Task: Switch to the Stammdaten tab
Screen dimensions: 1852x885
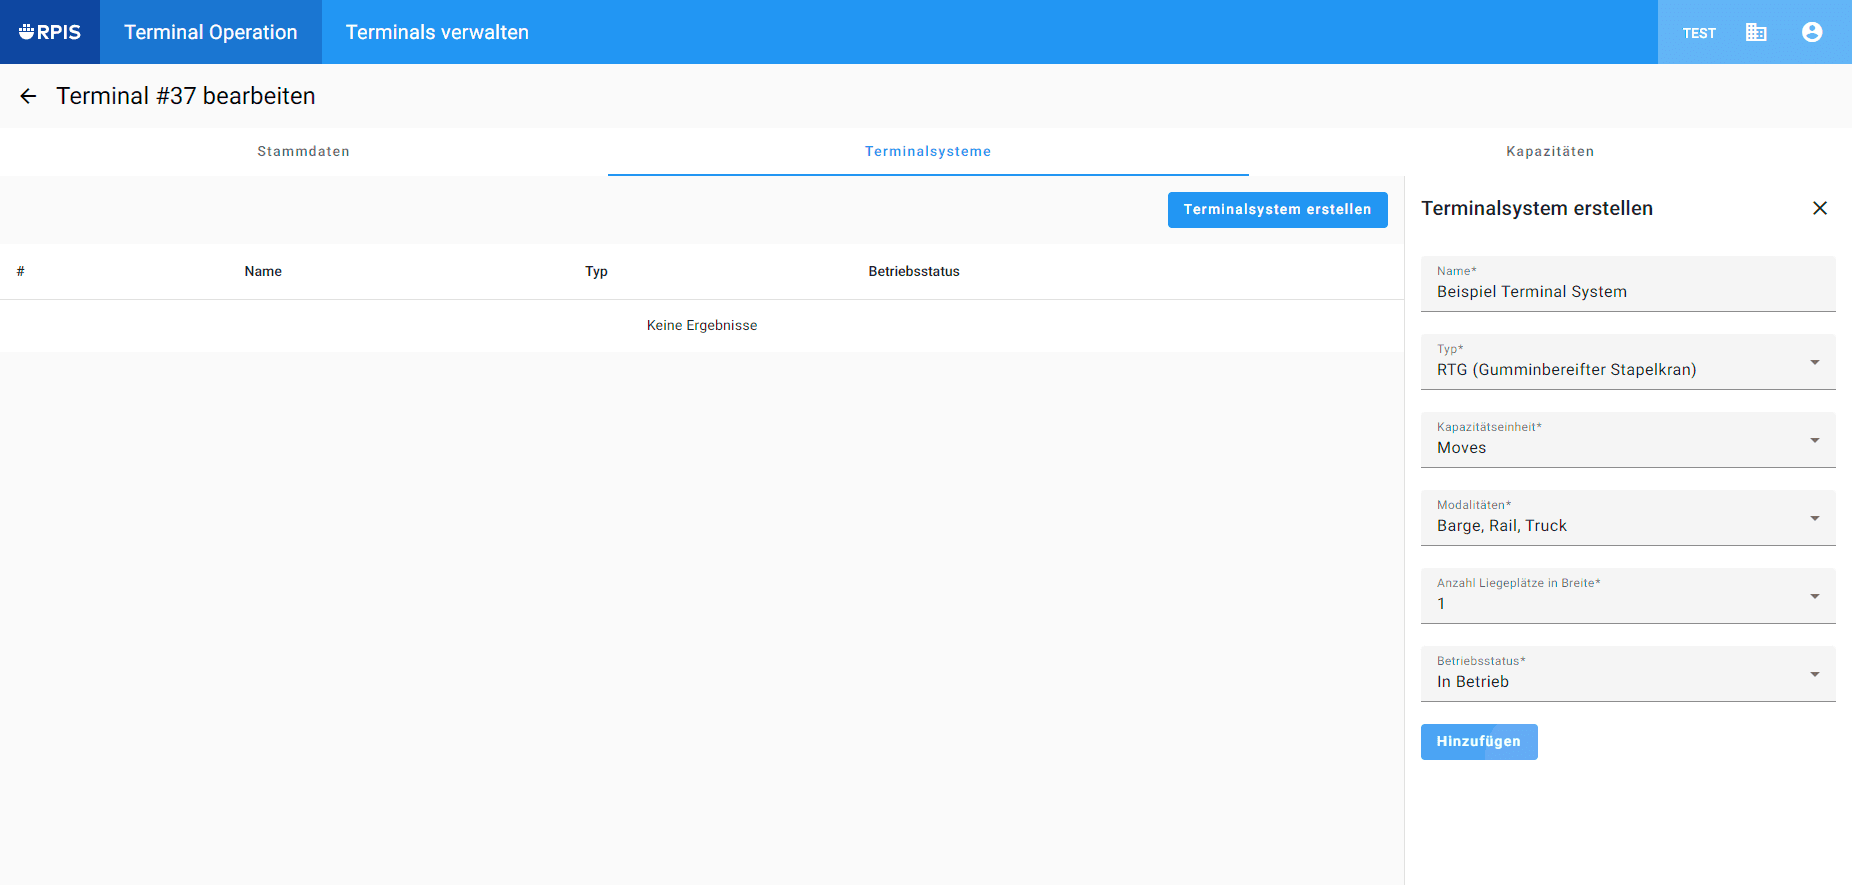Action: point(304,152)
